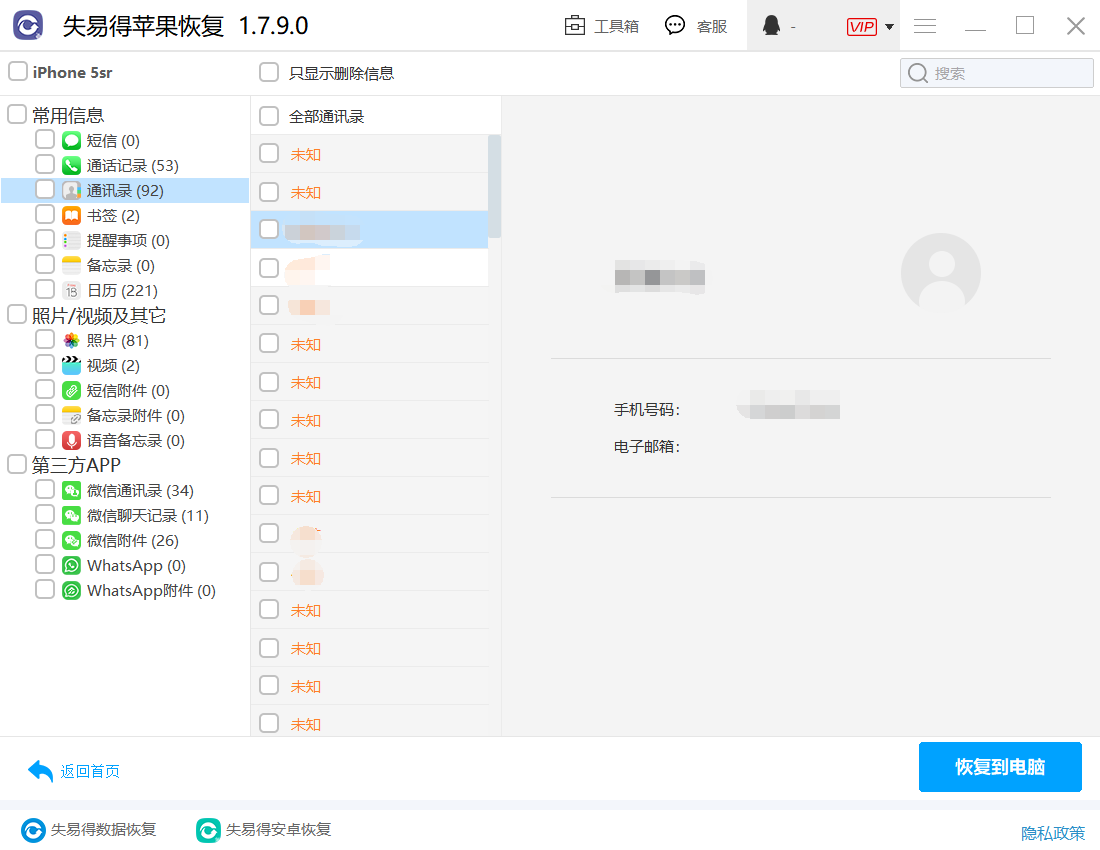Go back via 返回首页 link
This screenshot has height=850, width=1100.
pyautogui.click(x=89, y=771)
